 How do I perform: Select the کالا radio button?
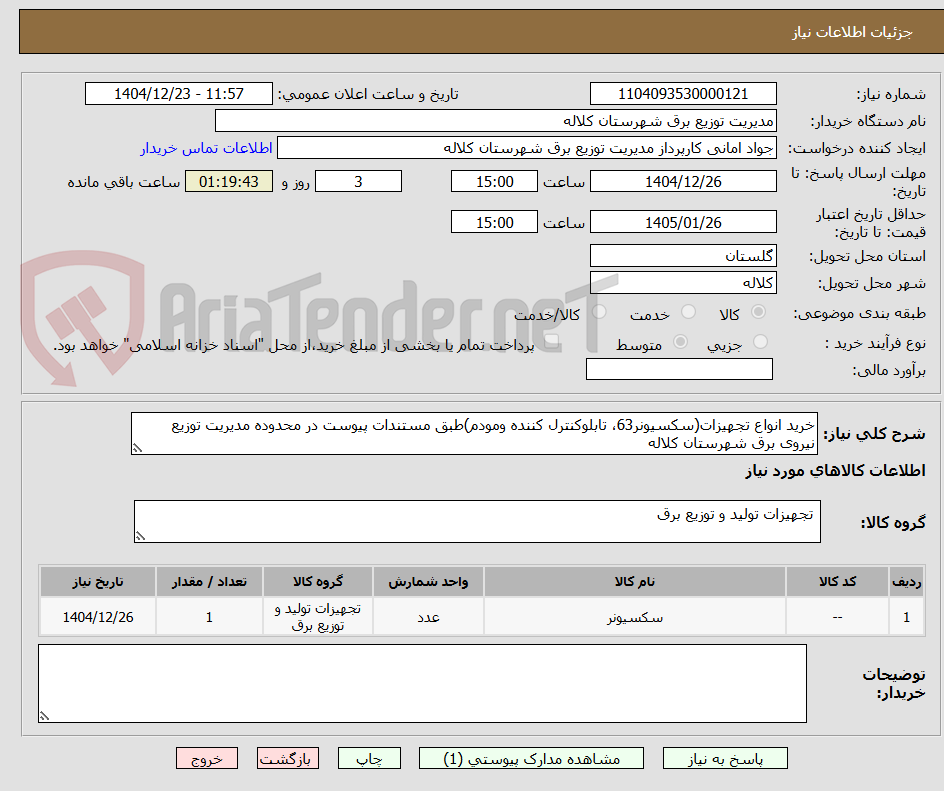coord(759,312)
